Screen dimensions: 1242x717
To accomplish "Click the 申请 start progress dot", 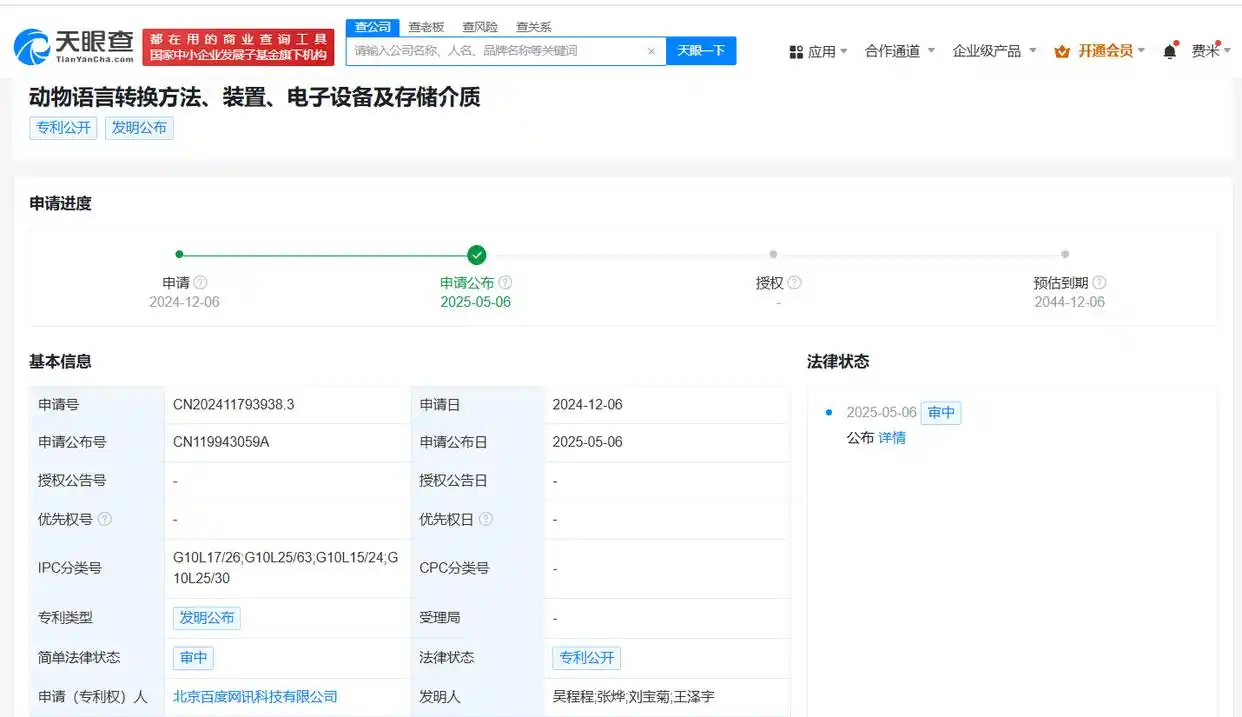I will click(179, 254).
